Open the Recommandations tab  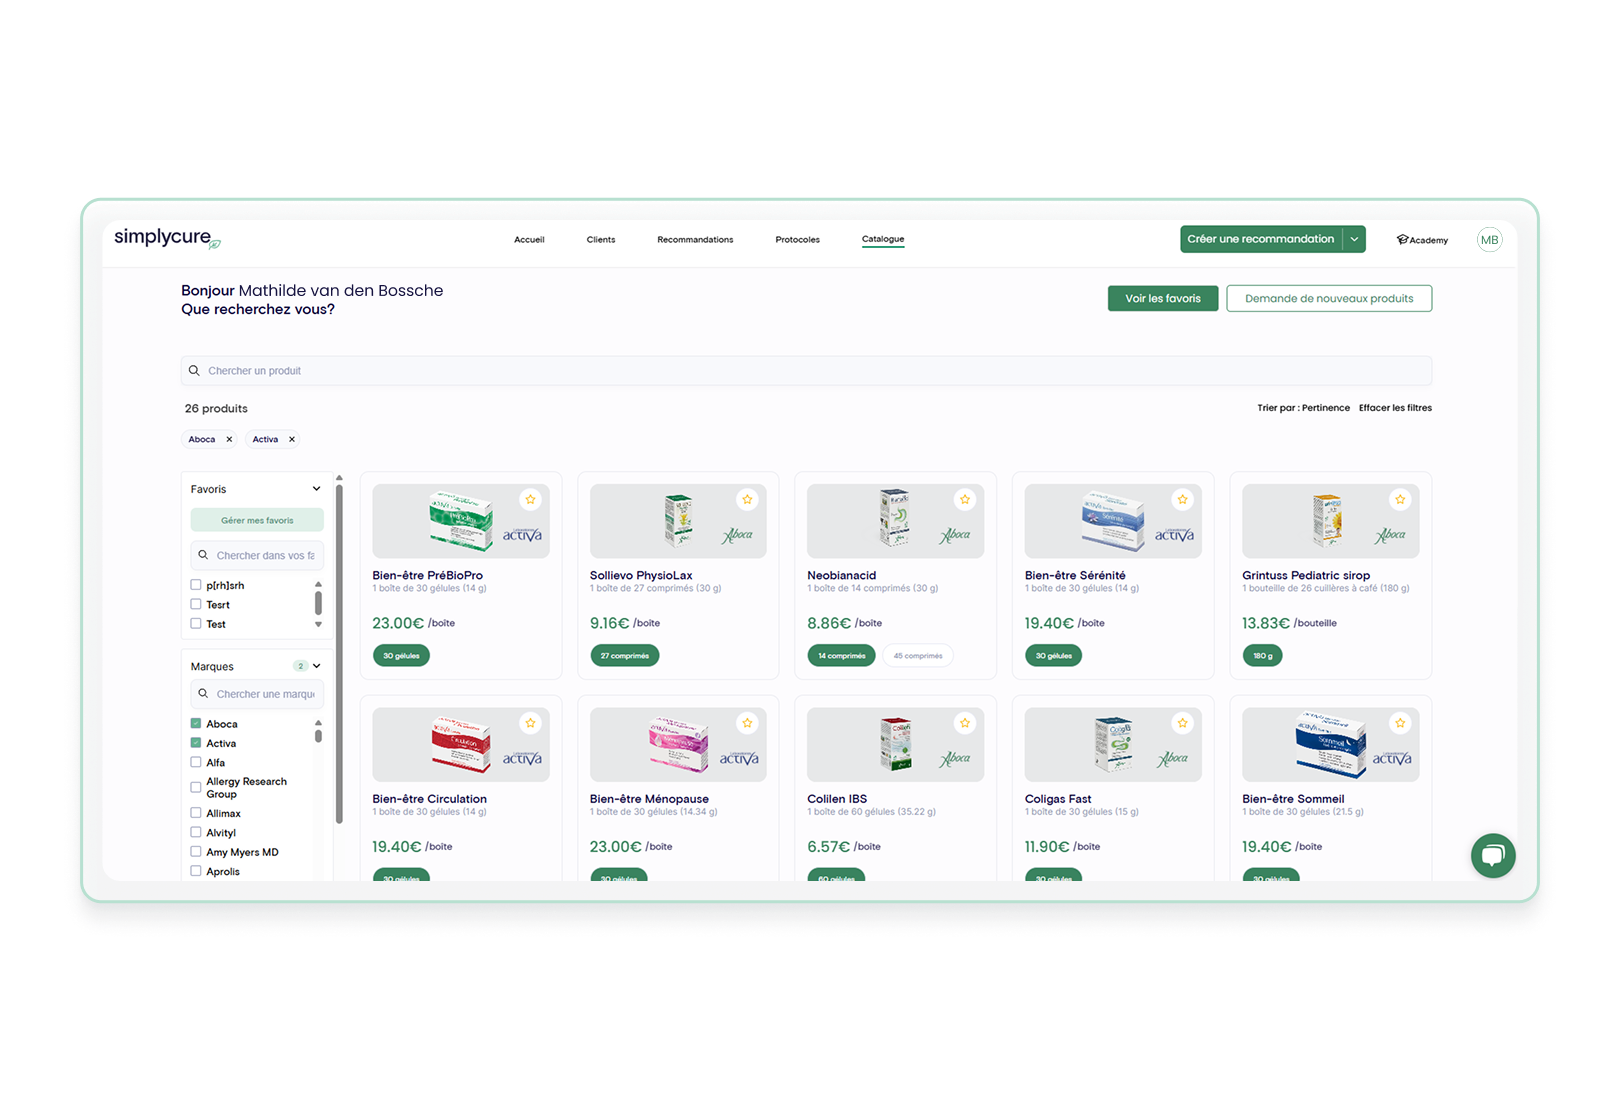point(695,240)
